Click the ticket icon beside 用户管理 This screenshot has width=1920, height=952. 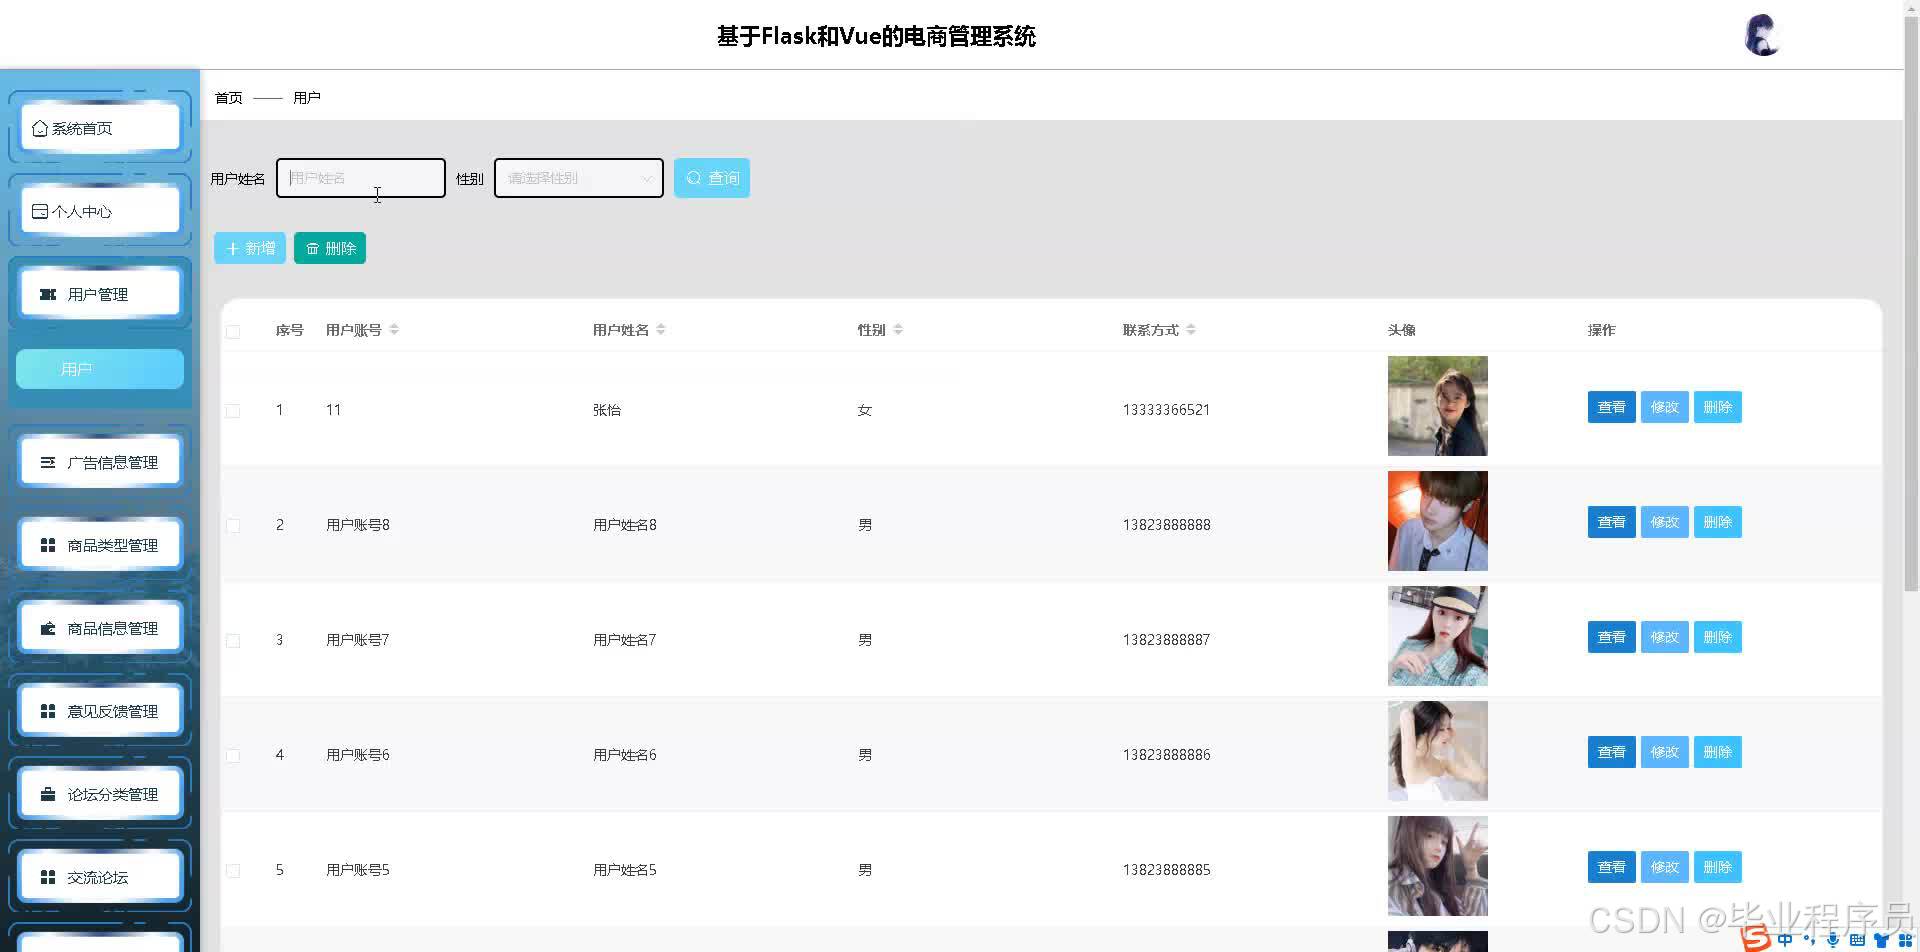pyautogui.click(x=47, y=294)
